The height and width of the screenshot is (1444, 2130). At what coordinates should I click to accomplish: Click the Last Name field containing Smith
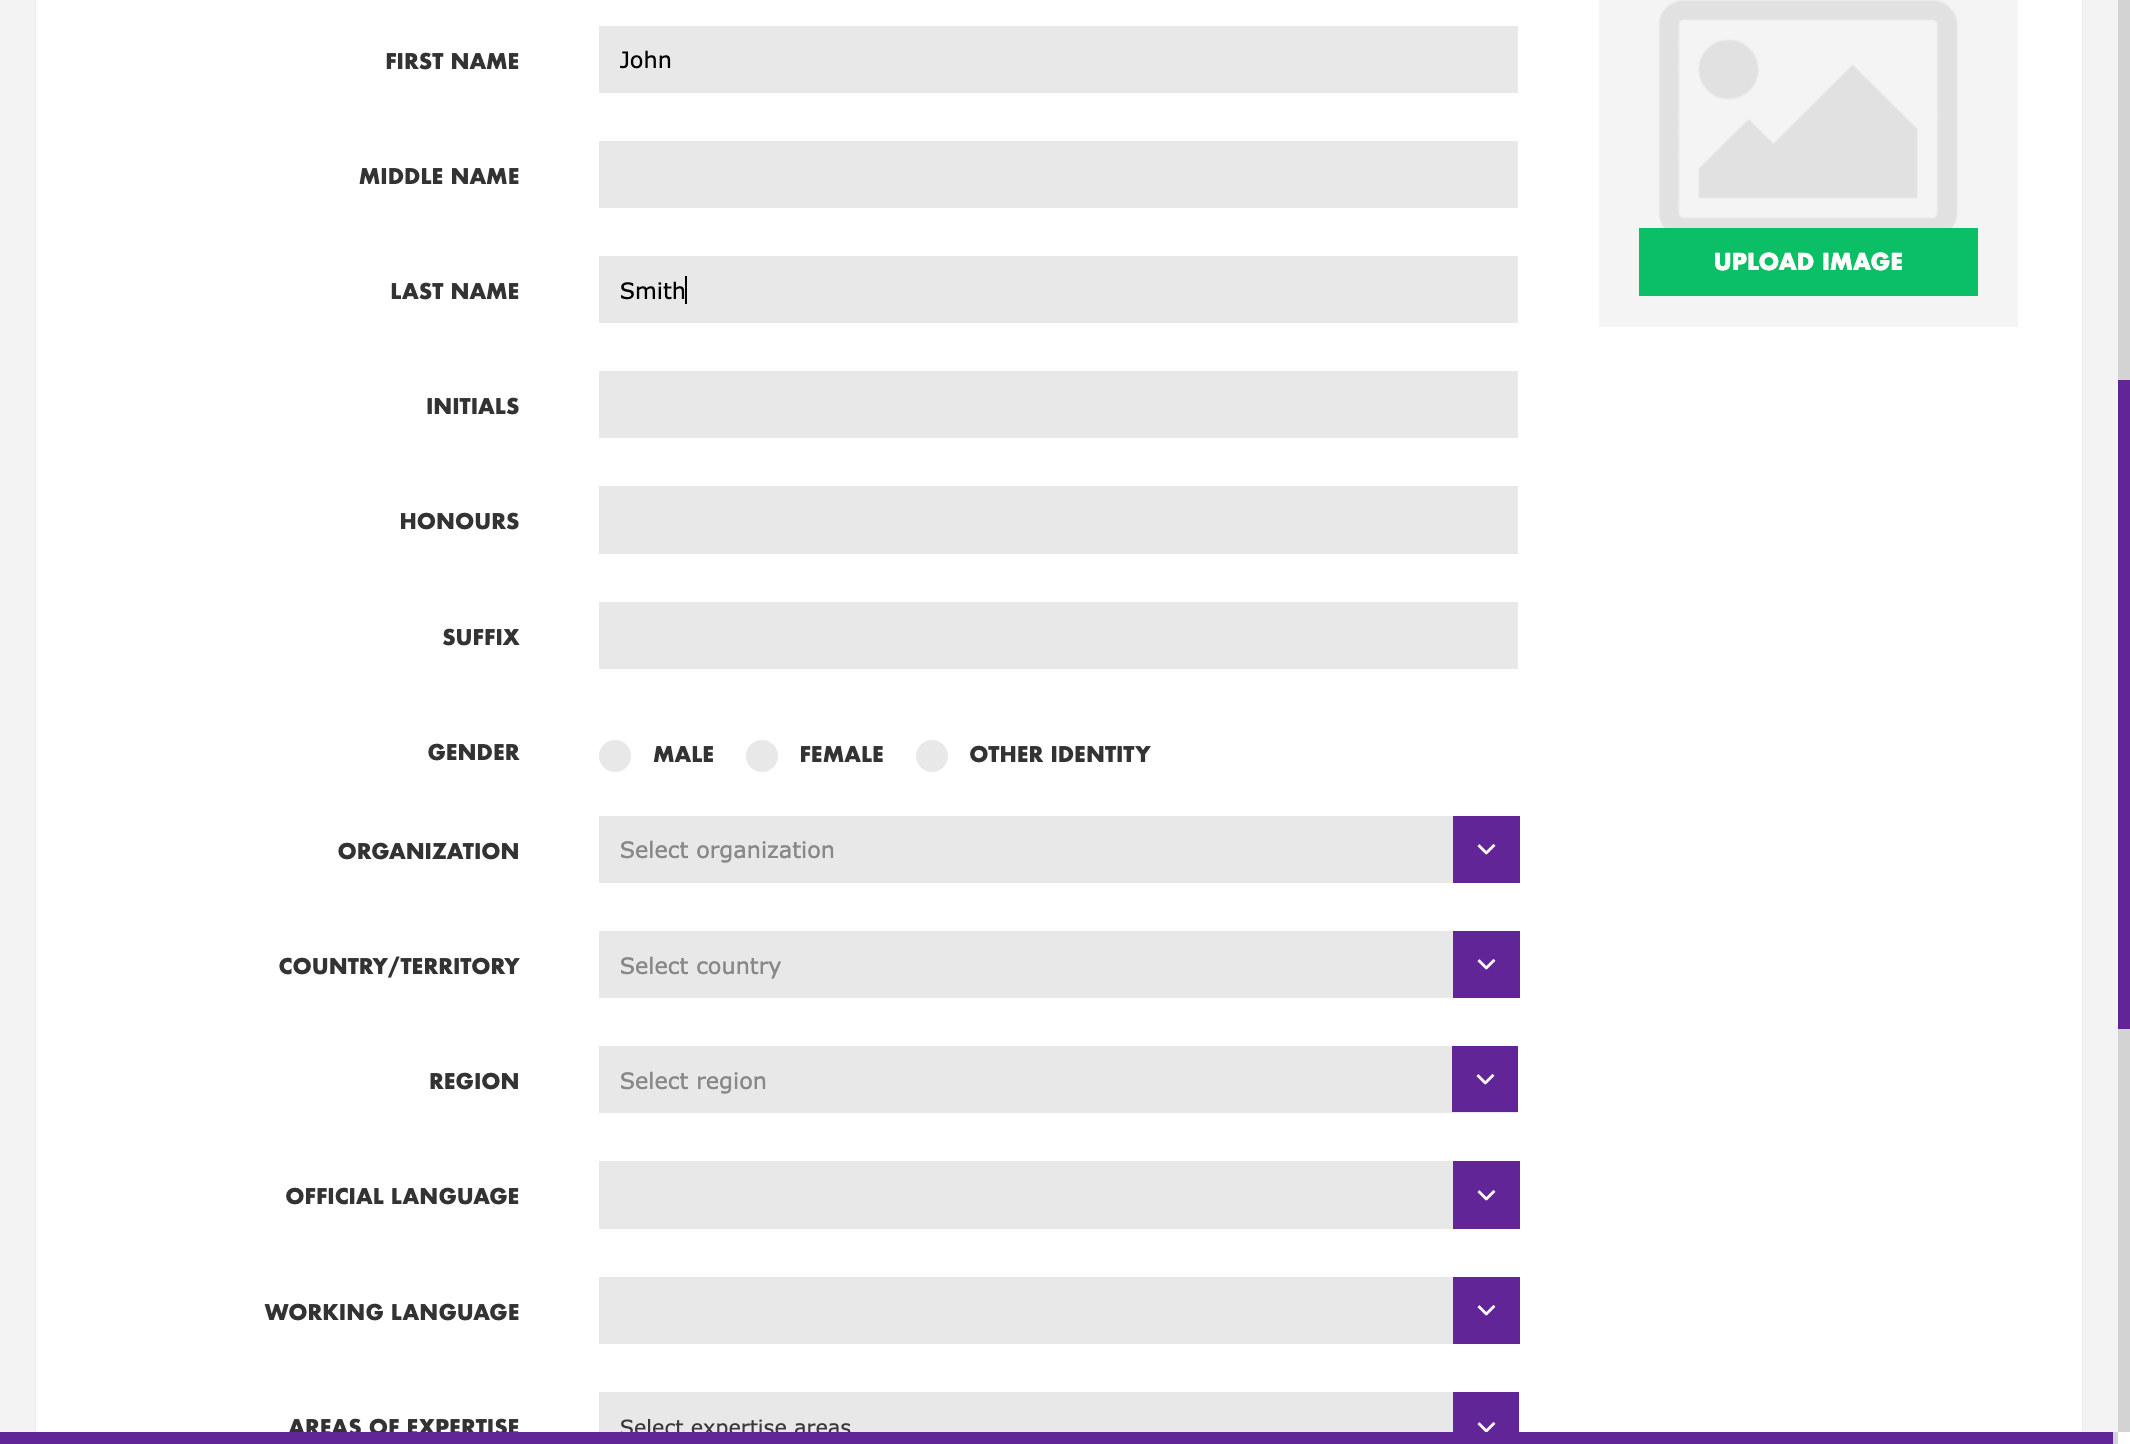[x=1058, y=290]
